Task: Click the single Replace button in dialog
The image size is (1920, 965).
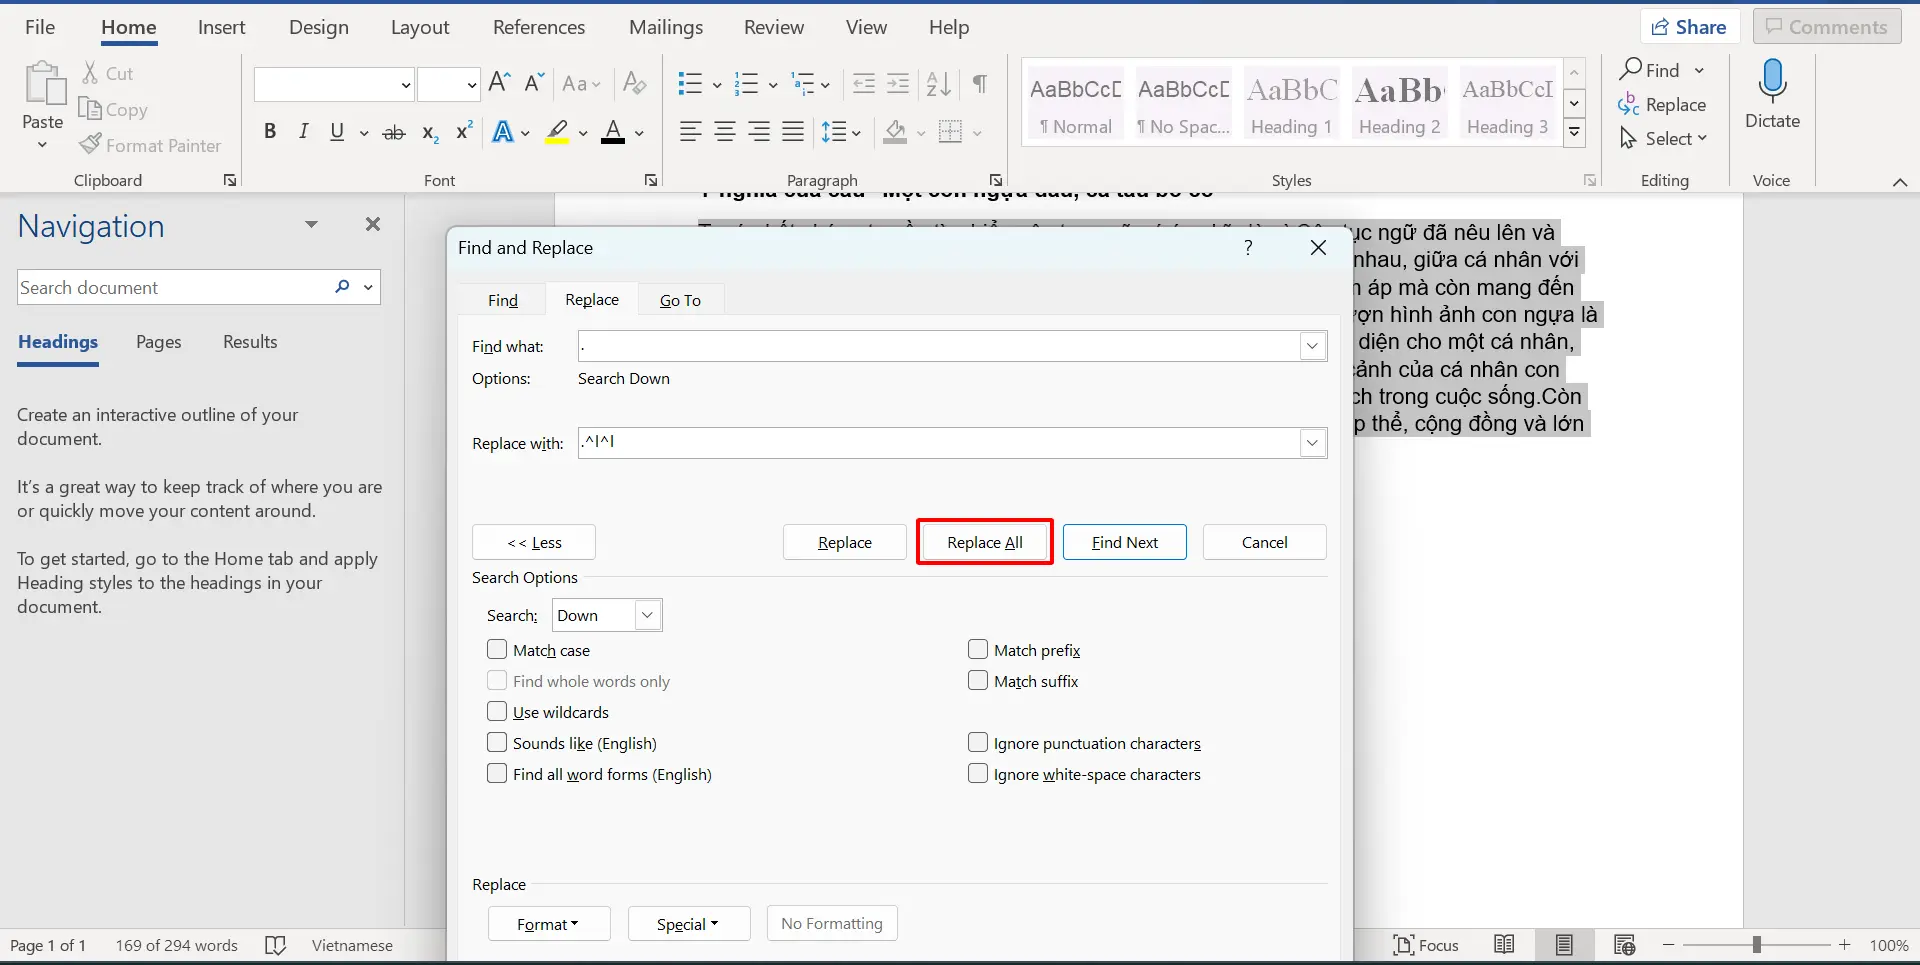Action: [845, 542]
